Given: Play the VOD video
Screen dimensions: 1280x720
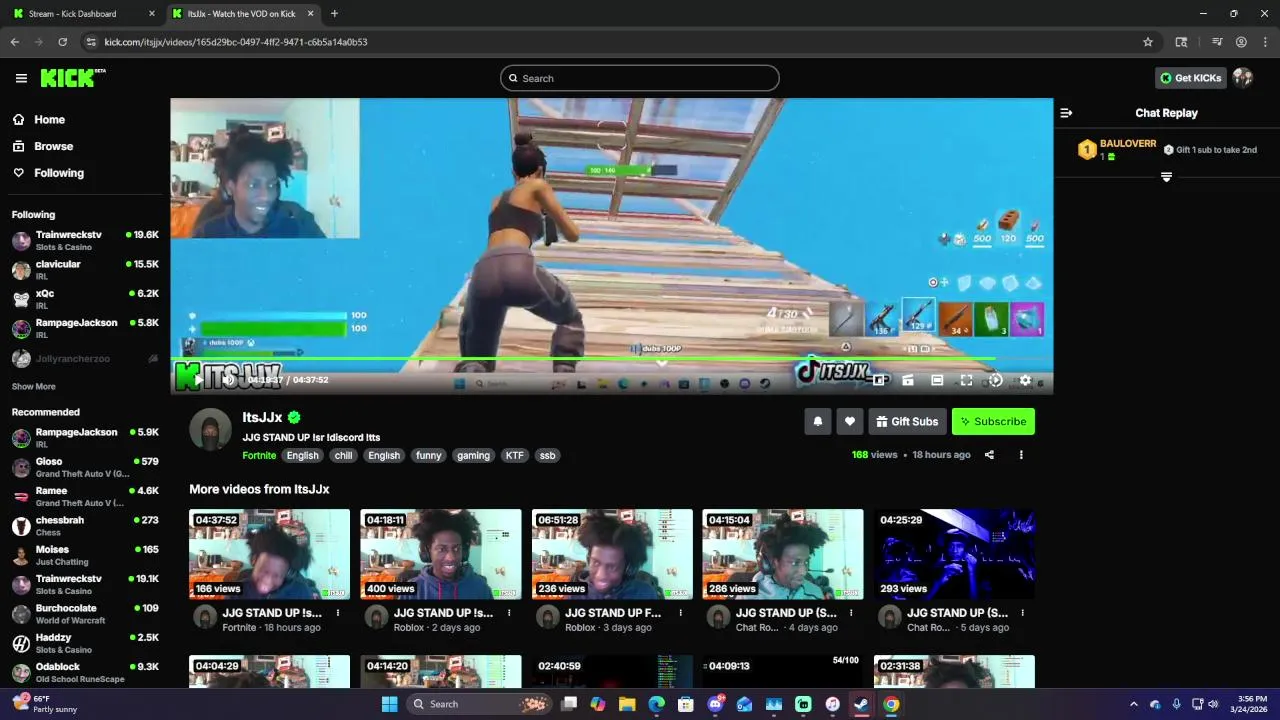Looking at the screenshot, I should 198,380.
